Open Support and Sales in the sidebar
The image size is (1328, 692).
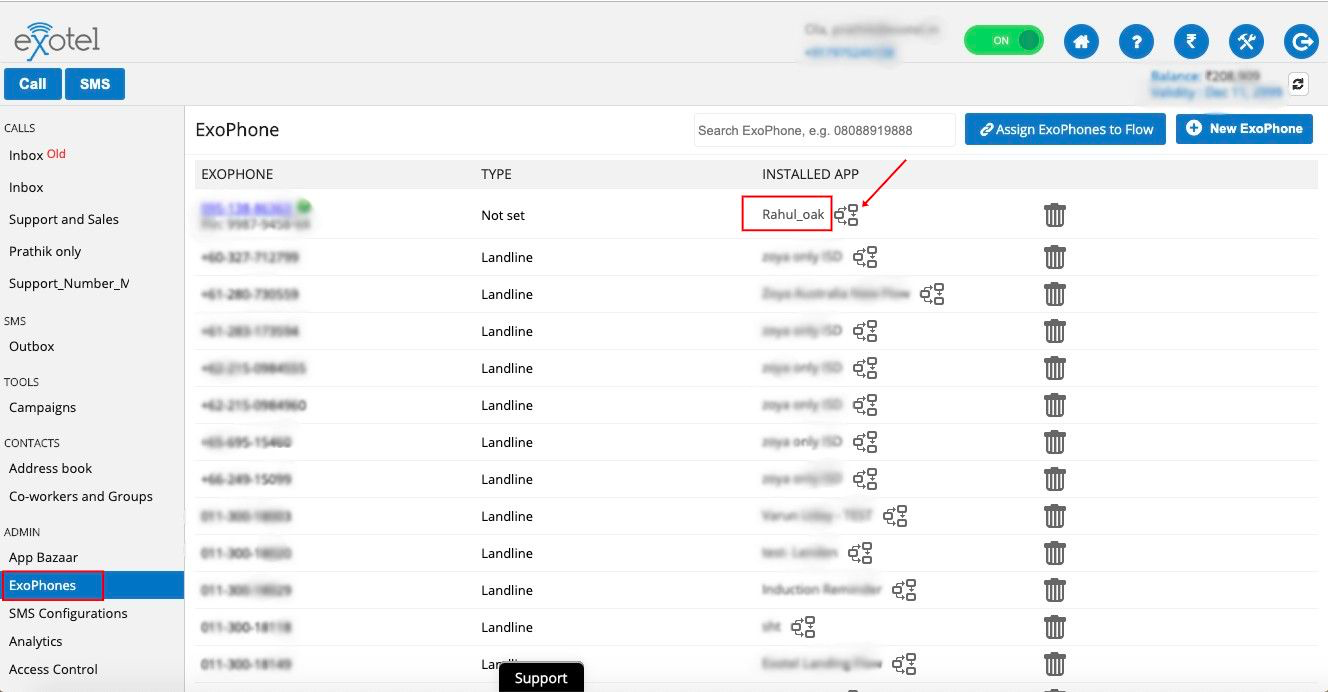(64, 219)
